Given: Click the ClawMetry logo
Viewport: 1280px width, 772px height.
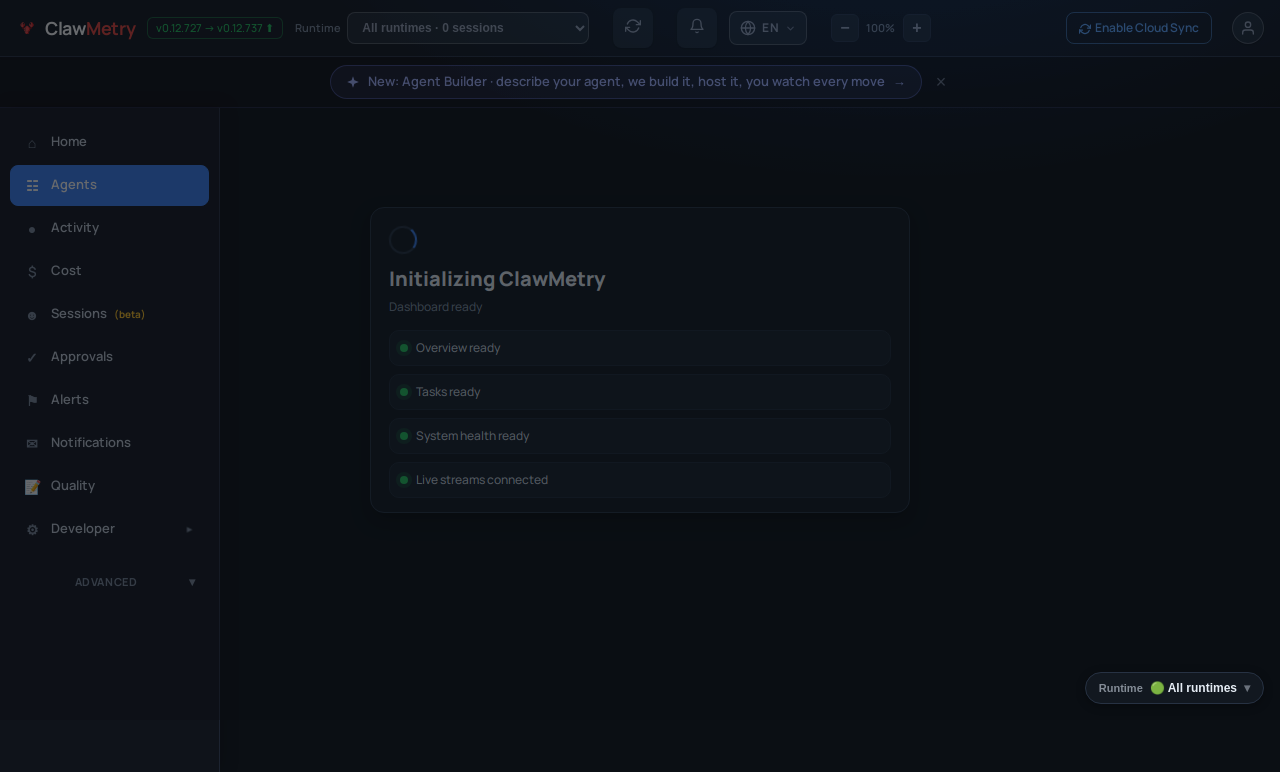Looking at the screenshot, I should (77, 28).
